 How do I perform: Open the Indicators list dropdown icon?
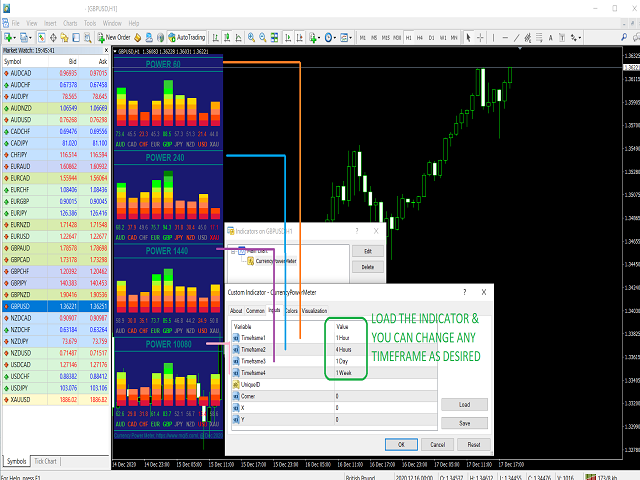314,38
